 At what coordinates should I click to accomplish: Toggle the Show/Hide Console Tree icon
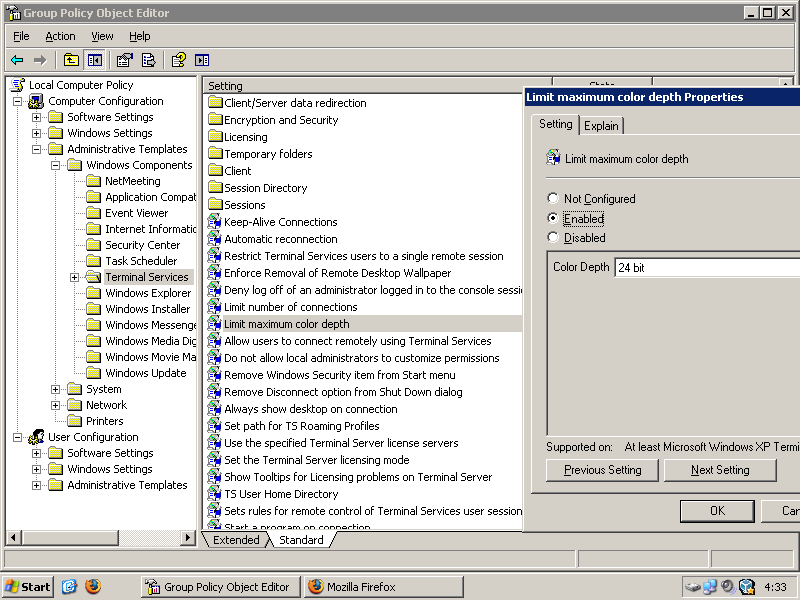(95, 60)
